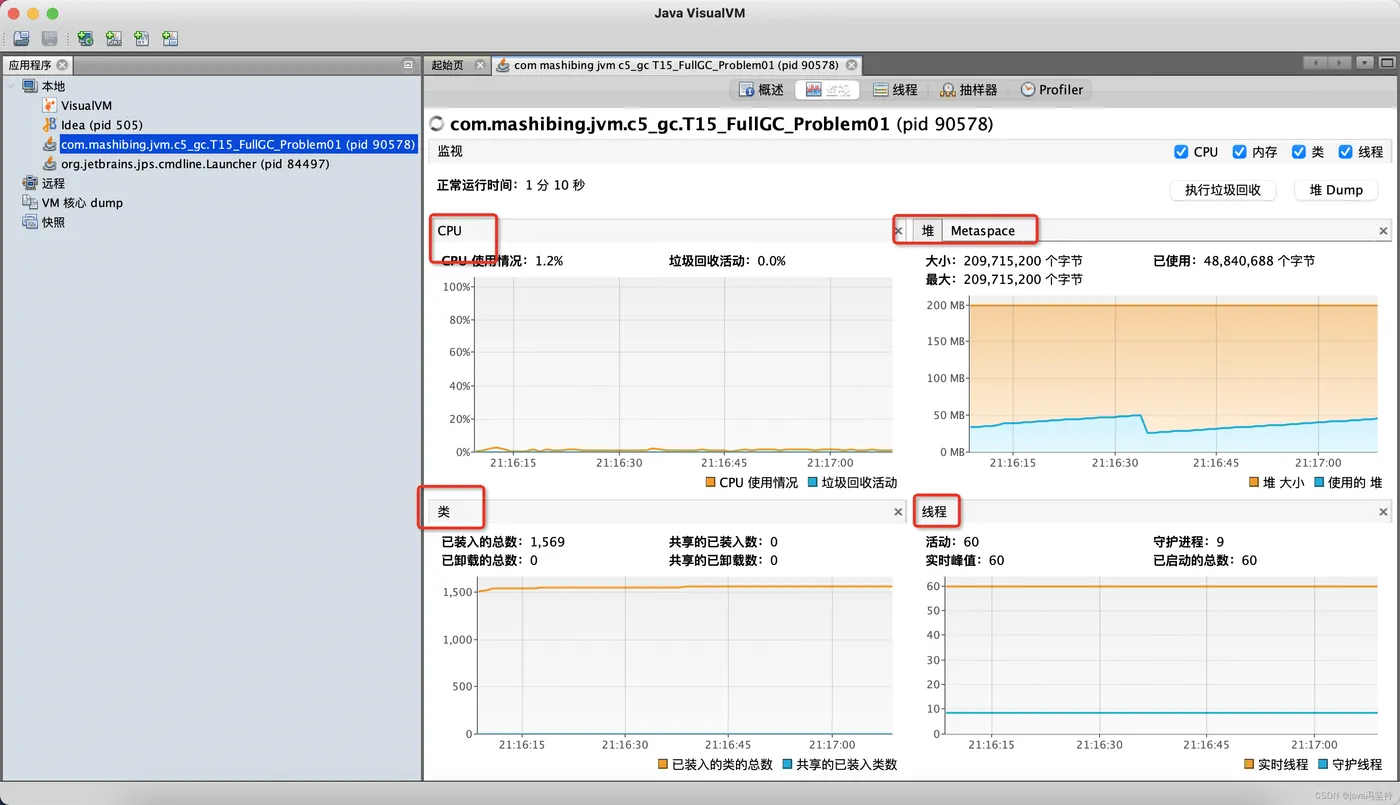The width and height of the screenshot is (1400, 805).
Task: Minimize the 应用程序 panel with its window icon
Action: pyautogui.click(x=408, y=65)
